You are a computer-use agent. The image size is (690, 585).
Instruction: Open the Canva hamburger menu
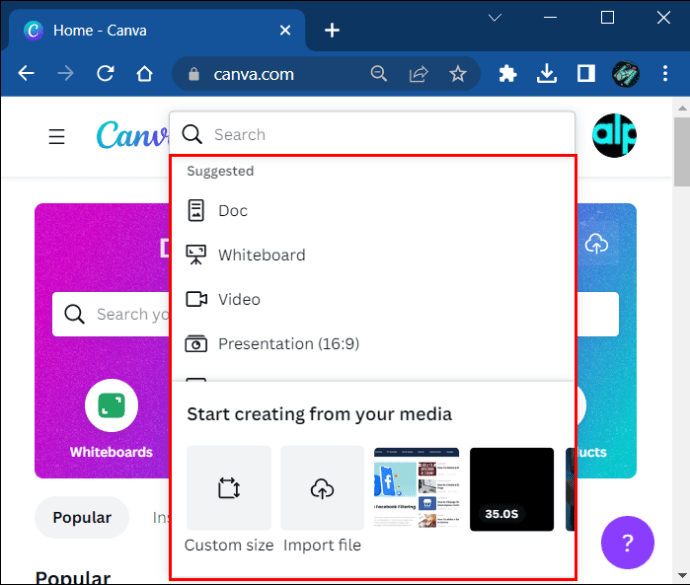(x=57, y=136)
